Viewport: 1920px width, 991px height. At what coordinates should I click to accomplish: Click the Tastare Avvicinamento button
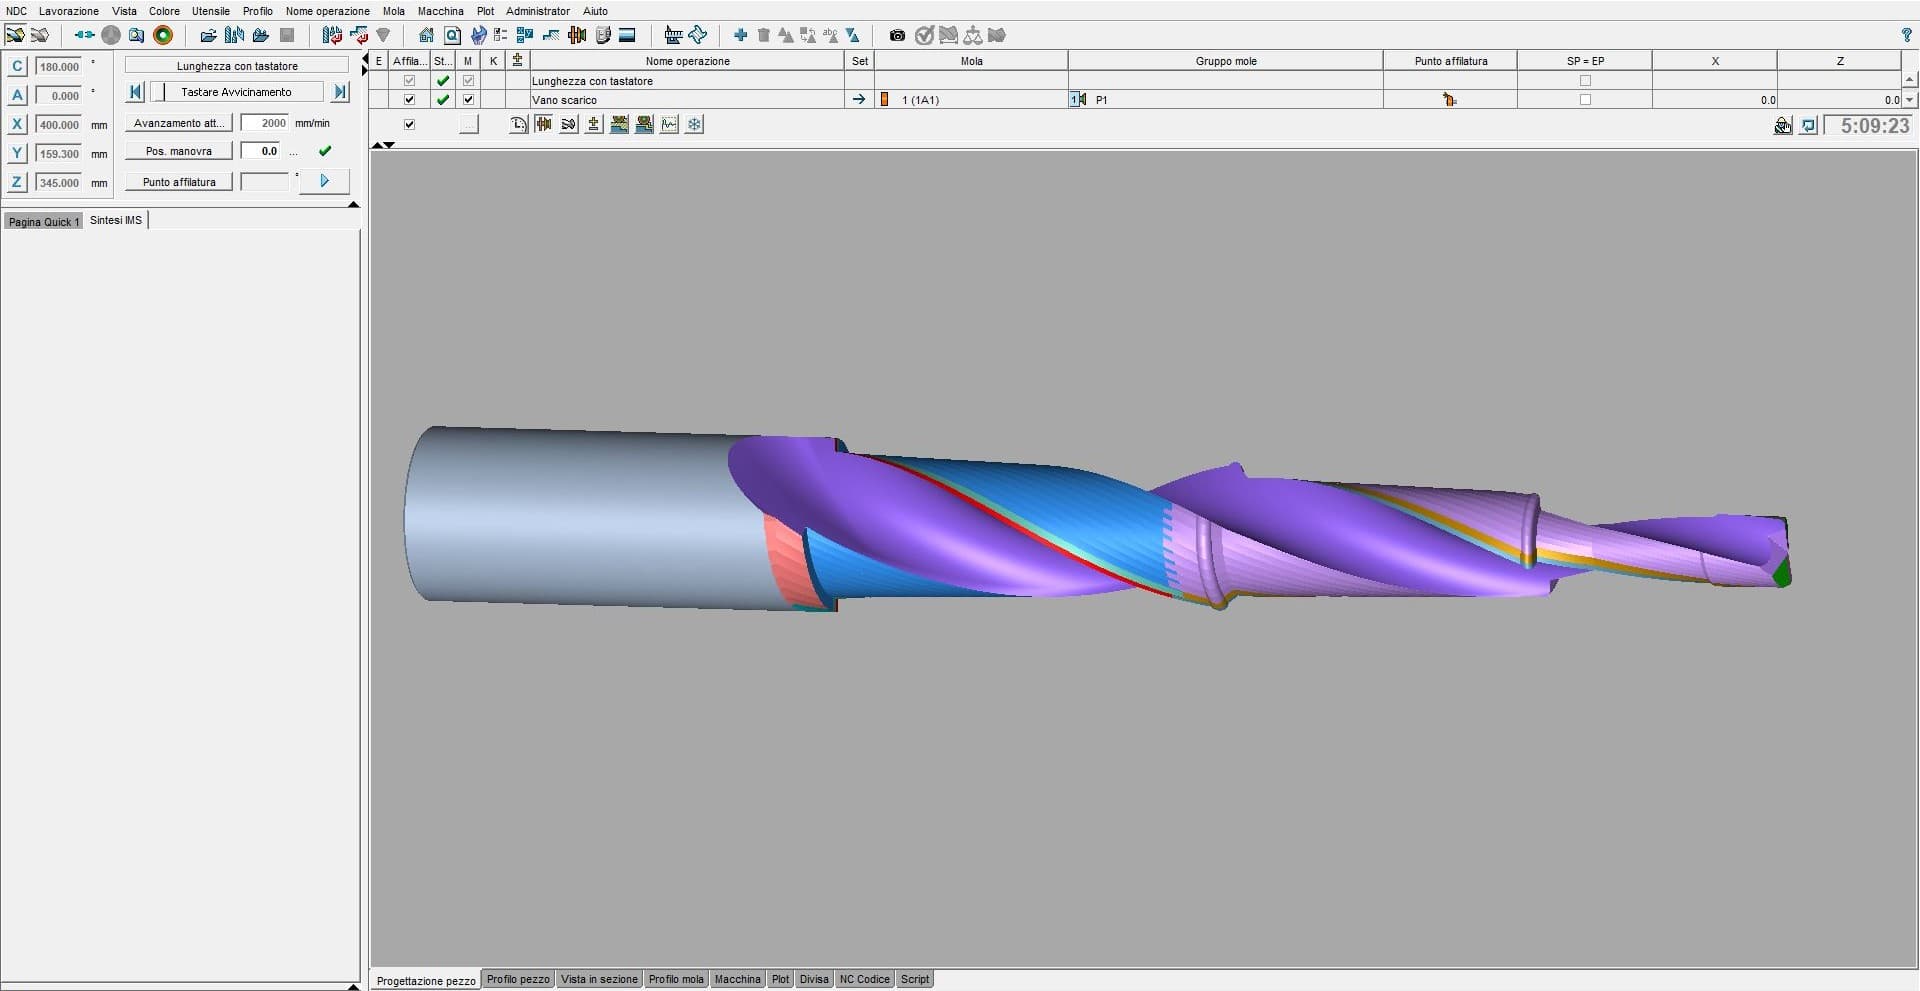point(236,91)
